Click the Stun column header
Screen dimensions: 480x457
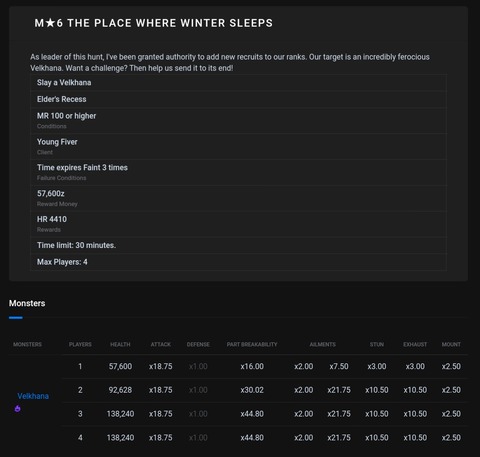click(x=377, y=344)
